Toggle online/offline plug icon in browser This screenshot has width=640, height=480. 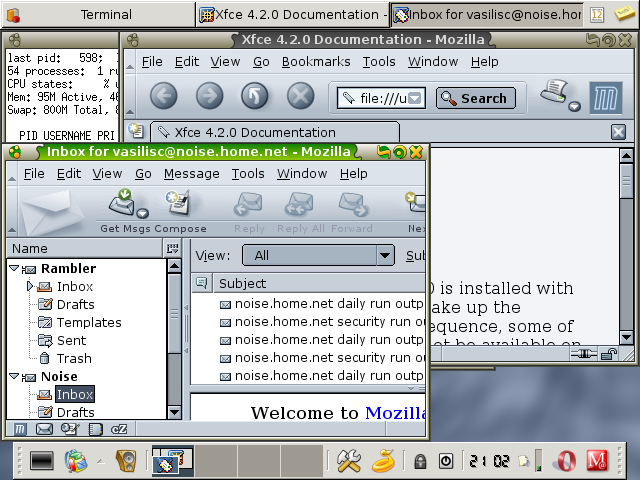(x=584, y=353)
